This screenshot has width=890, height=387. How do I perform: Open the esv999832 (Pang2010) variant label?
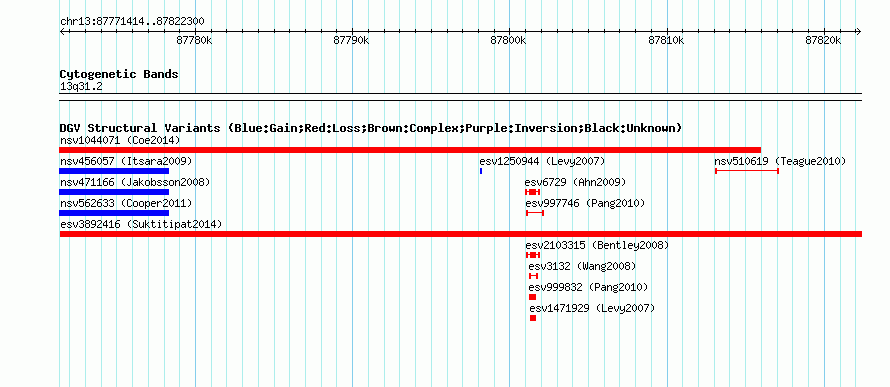[588, 287]
